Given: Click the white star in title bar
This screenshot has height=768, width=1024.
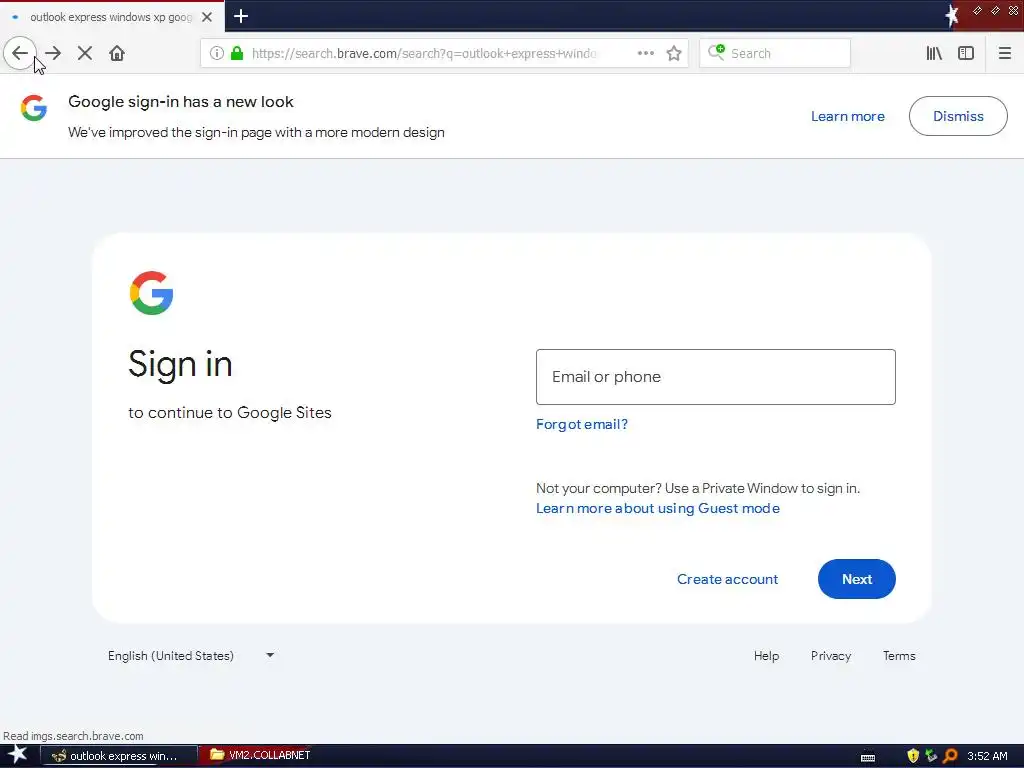Looking at the screenshot, I should 952,15.
